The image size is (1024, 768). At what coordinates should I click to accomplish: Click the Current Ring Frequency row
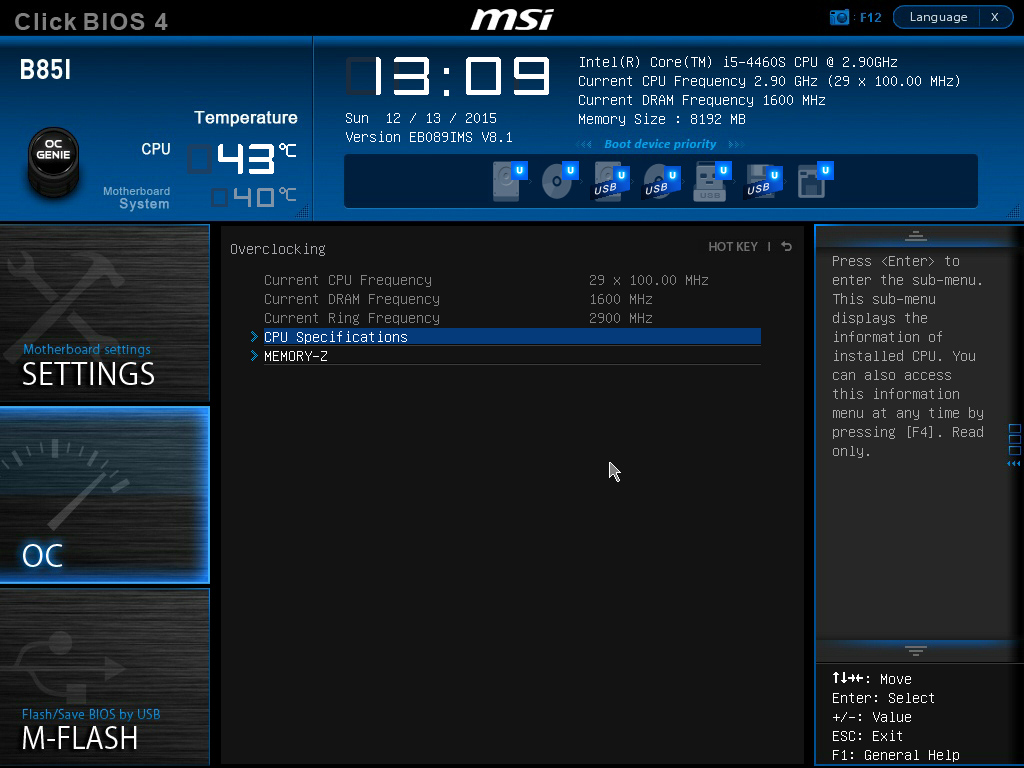pos(458,318)
